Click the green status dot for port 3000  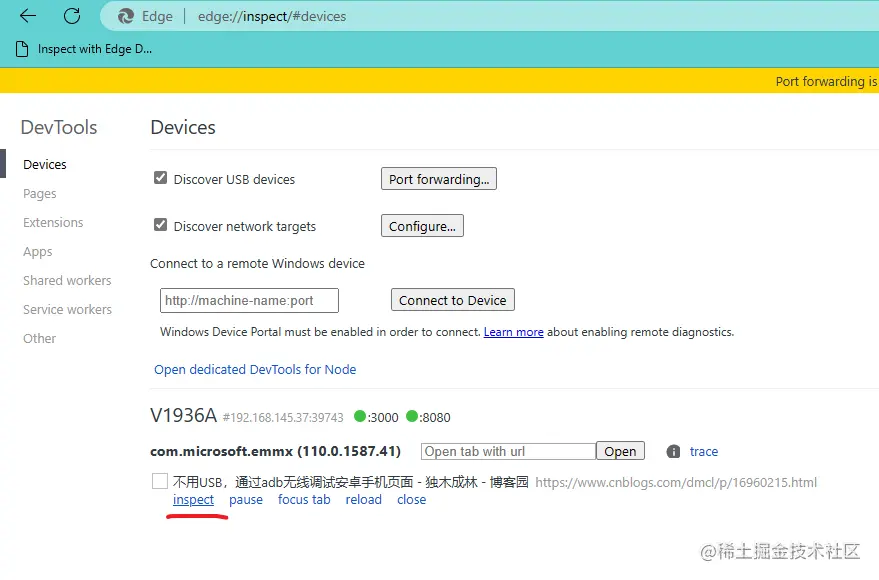tap(360, 416)
